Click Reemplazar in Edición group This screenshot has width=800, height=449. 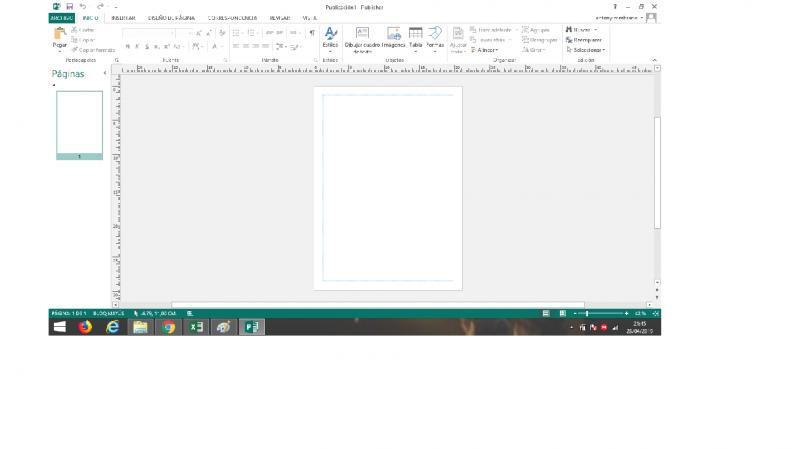click(x=584, y=40)
